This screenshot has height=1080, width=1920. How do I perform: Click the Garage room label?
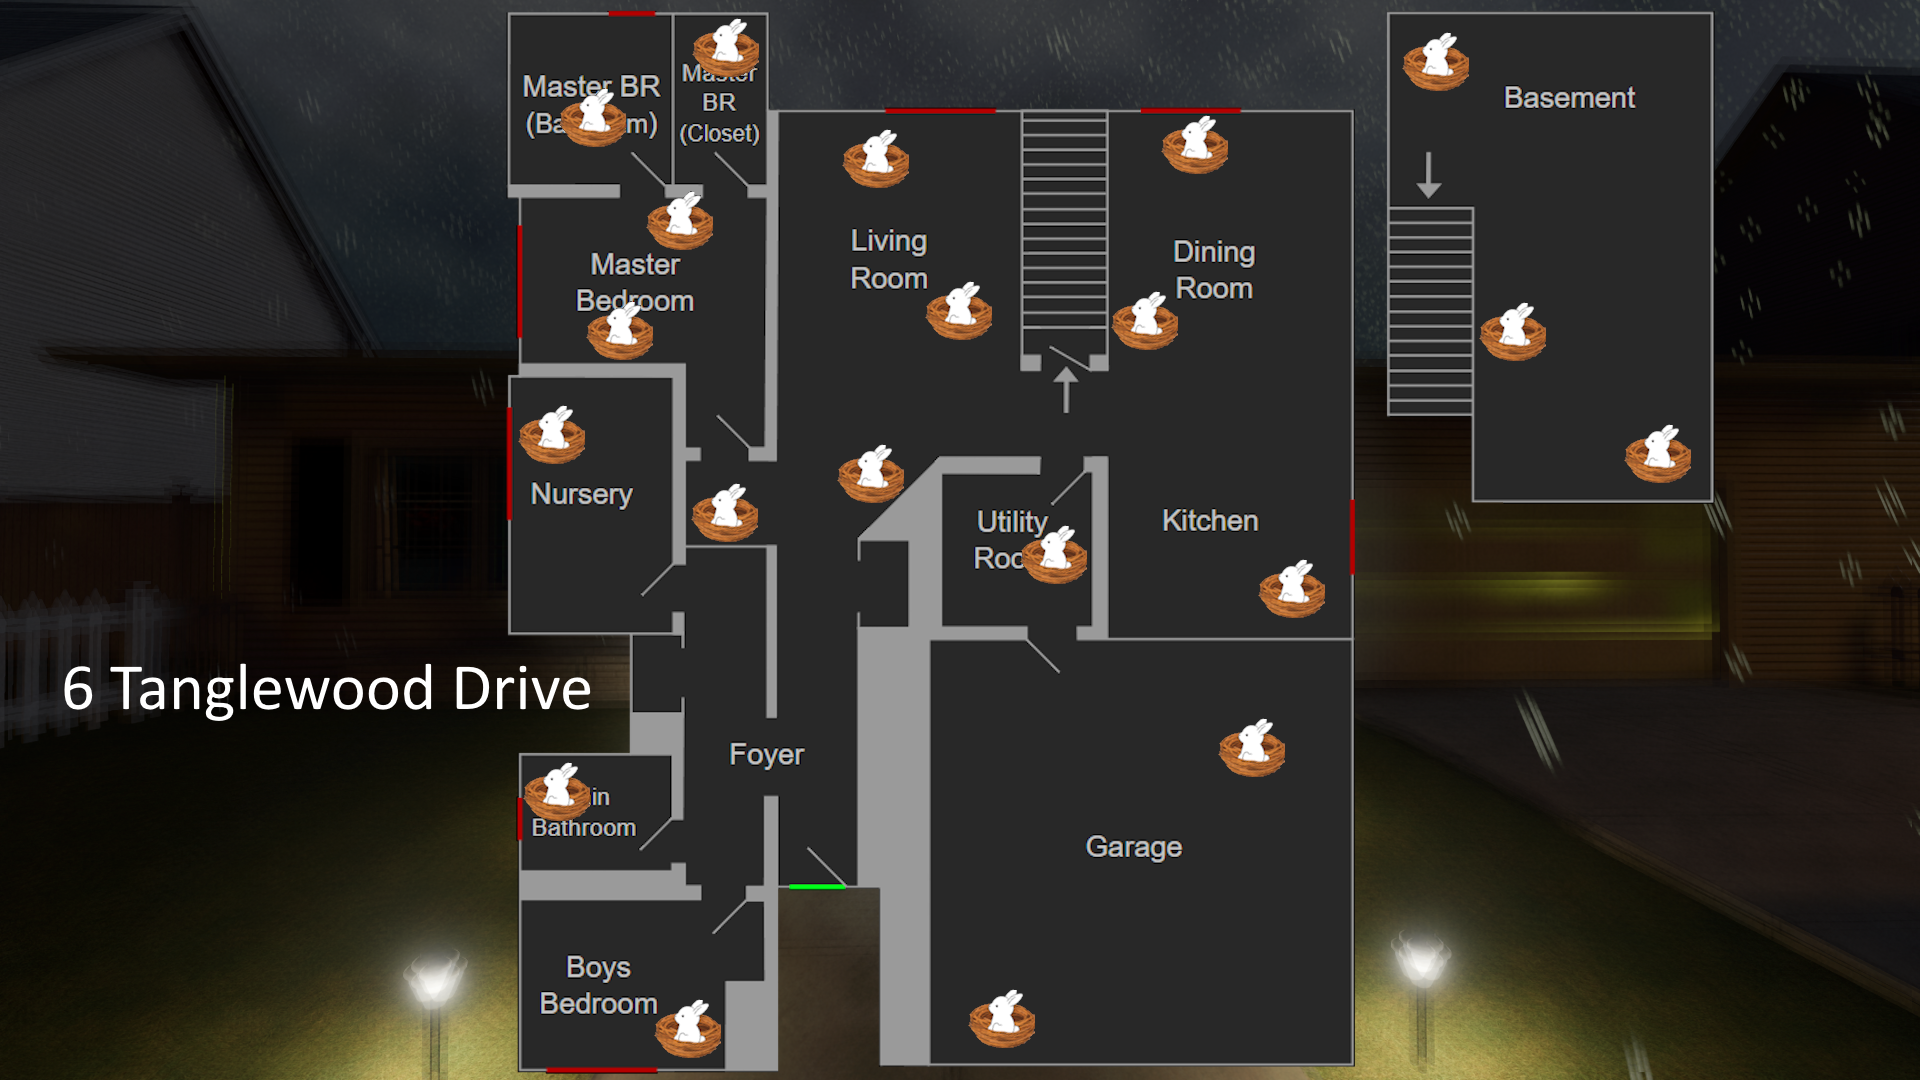1133,847
